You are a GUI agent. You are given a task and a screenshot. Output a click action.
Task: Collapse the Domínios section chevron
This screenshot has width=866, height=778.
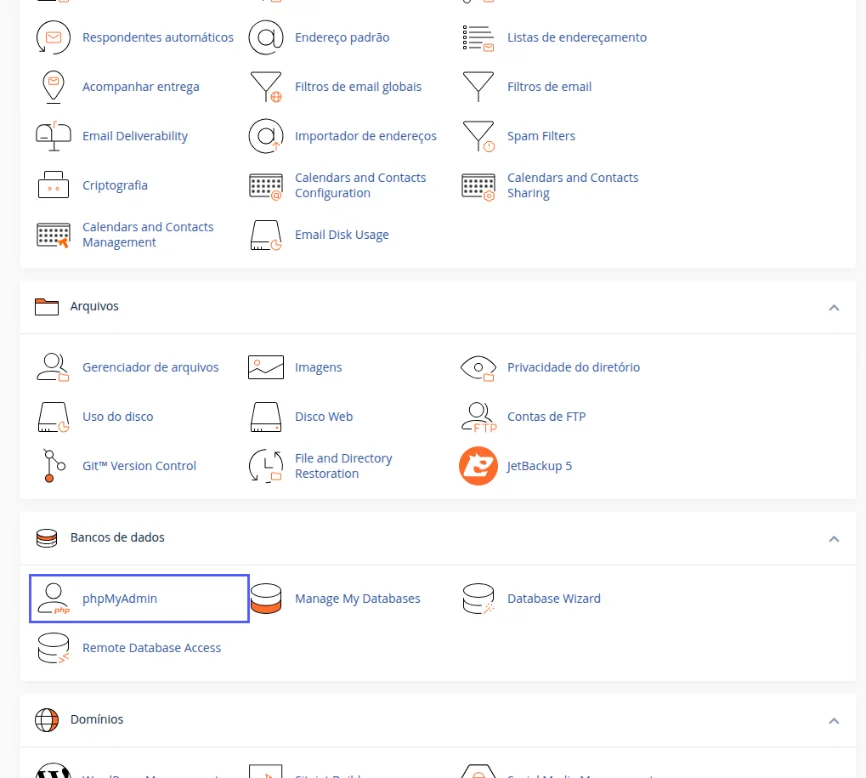(834, 721)
